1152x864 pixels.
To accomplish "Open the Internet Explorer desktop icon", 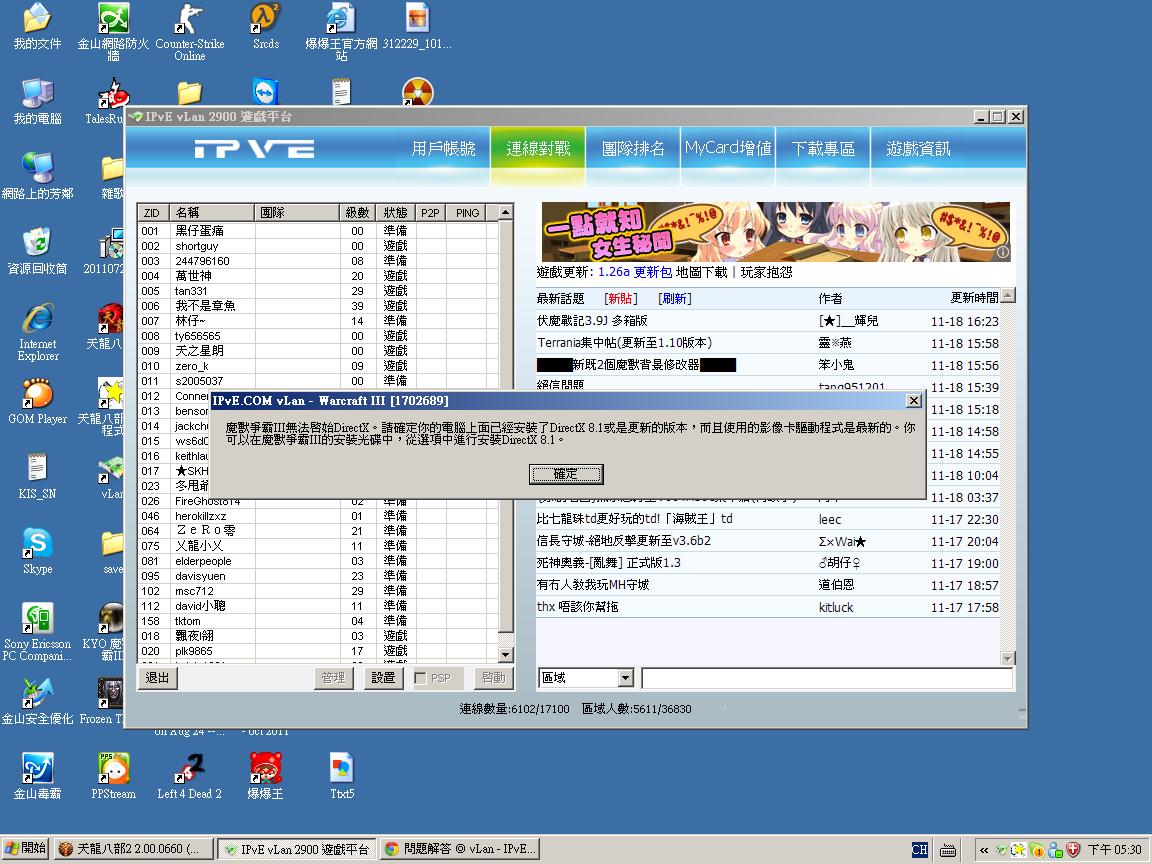I will (x=37, y=320).
